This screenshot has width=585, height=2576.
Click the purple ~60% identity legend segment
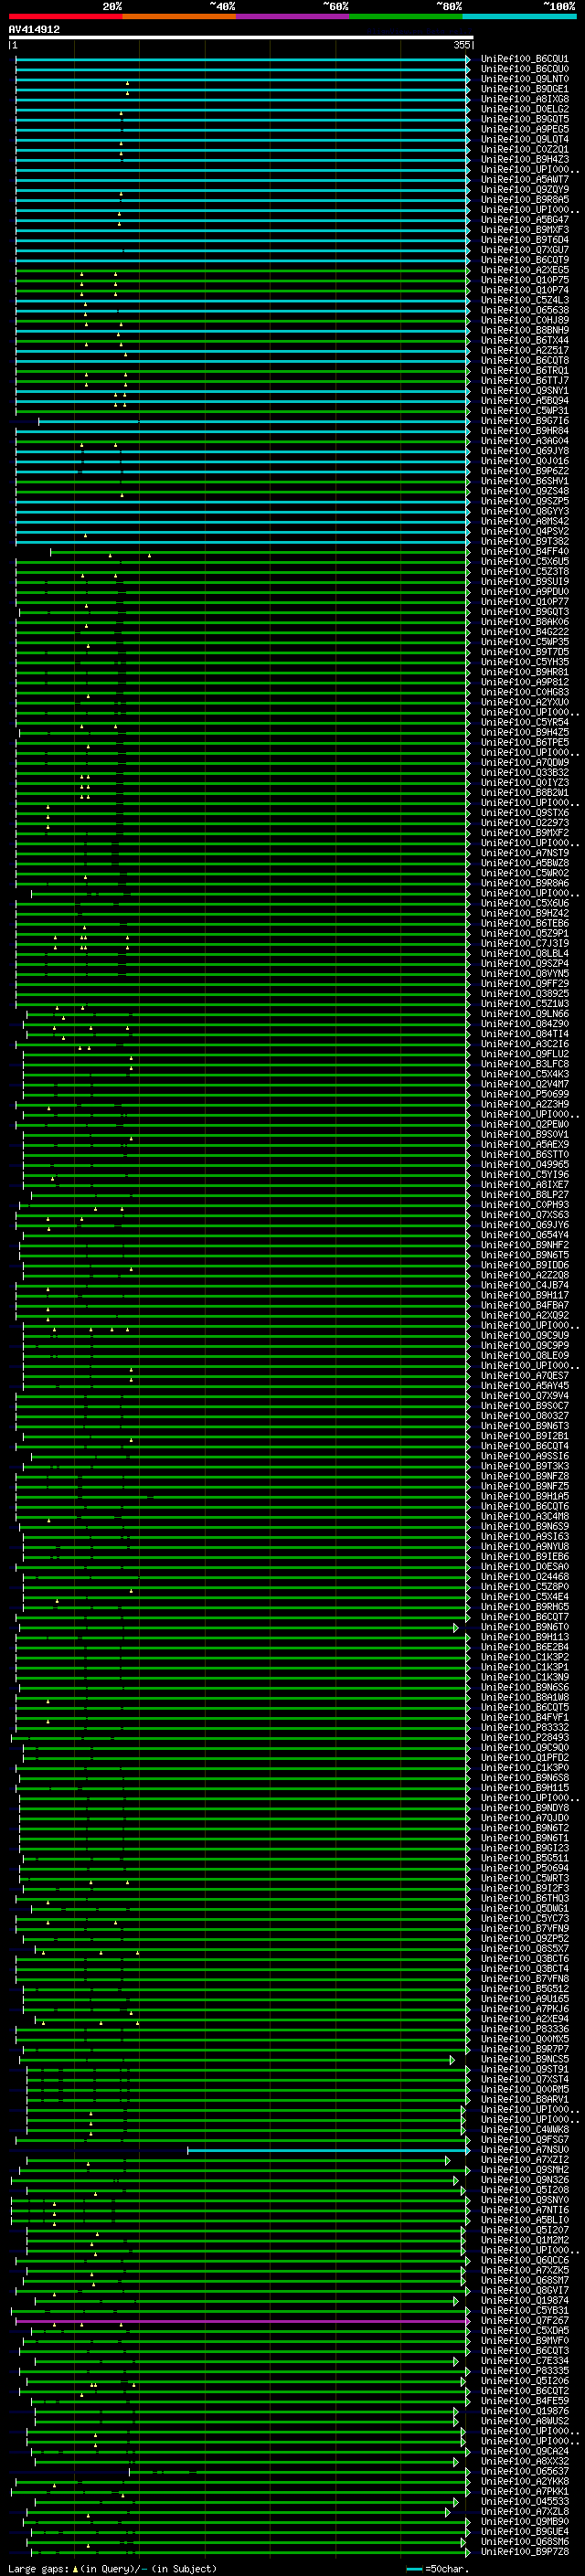pos(292,16)
